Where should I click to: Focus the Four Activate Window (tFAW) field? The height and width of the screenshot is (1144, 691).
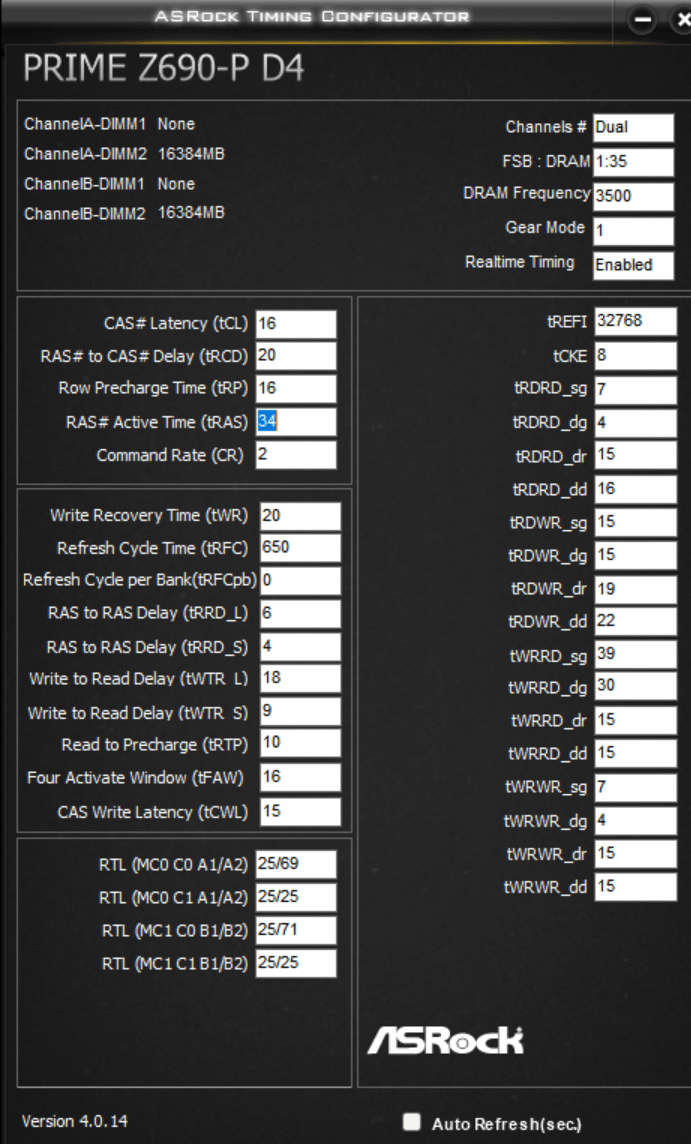coord(301,778)
